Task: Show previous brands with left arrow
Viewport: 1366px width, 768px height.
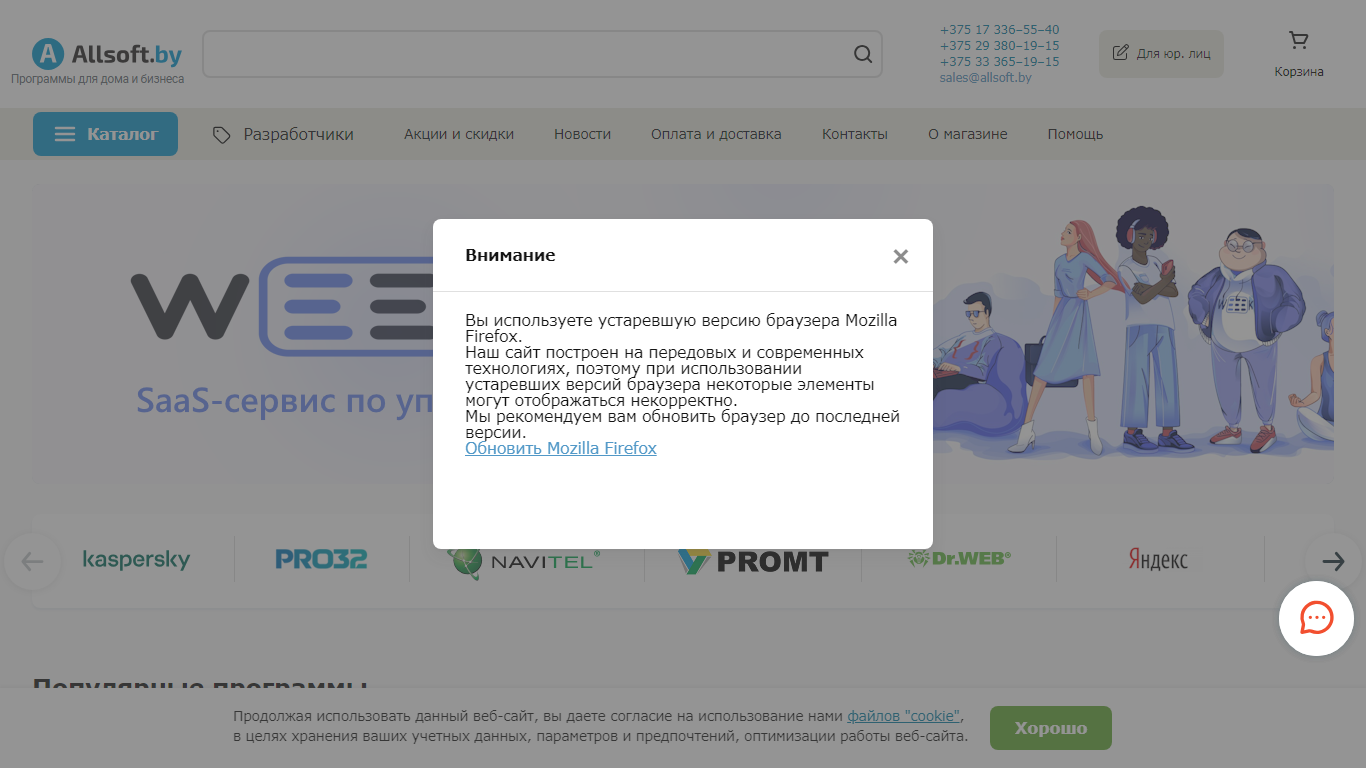Action: click(x=32, y=561)
